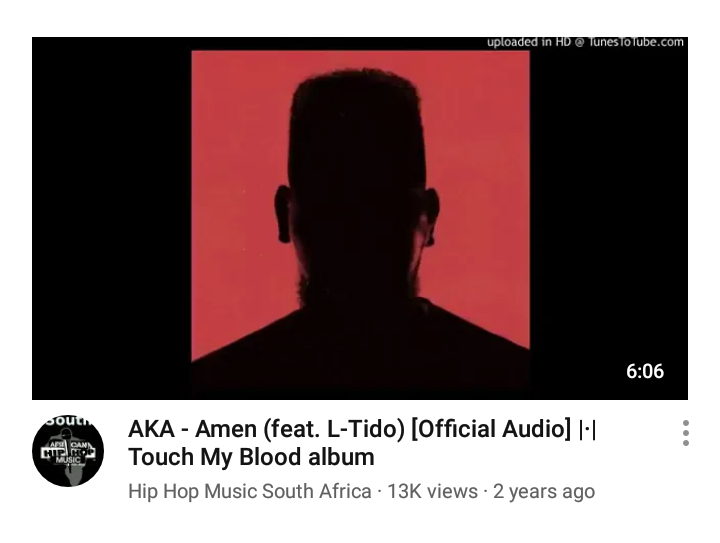Click the "2 years ago" upload date

(544, 491)
